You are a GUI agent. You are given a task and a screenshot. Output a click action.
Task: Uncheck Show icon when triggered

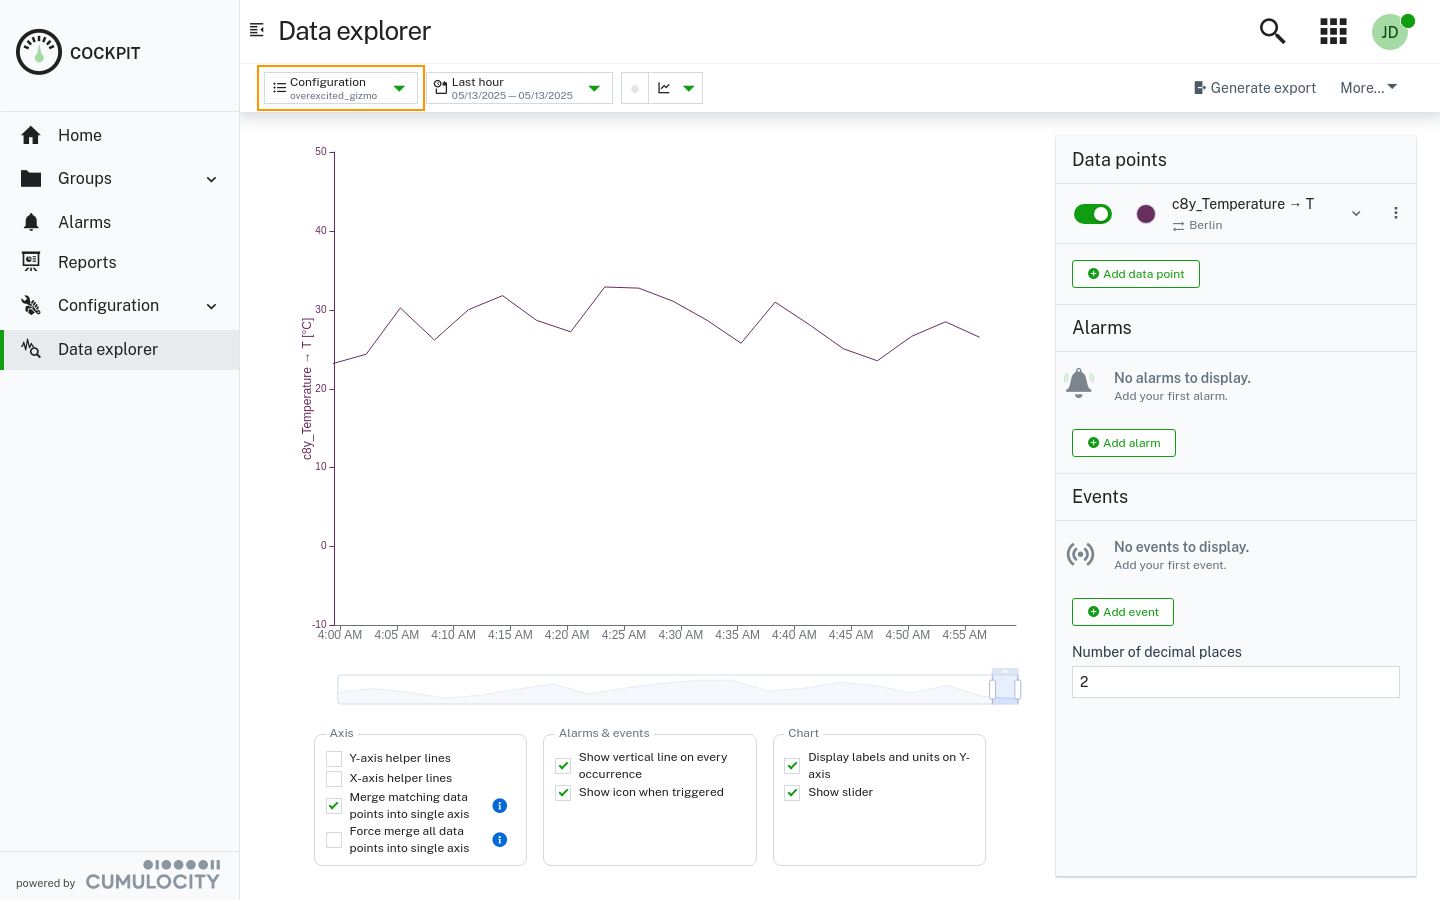click(x=563, y=792)
